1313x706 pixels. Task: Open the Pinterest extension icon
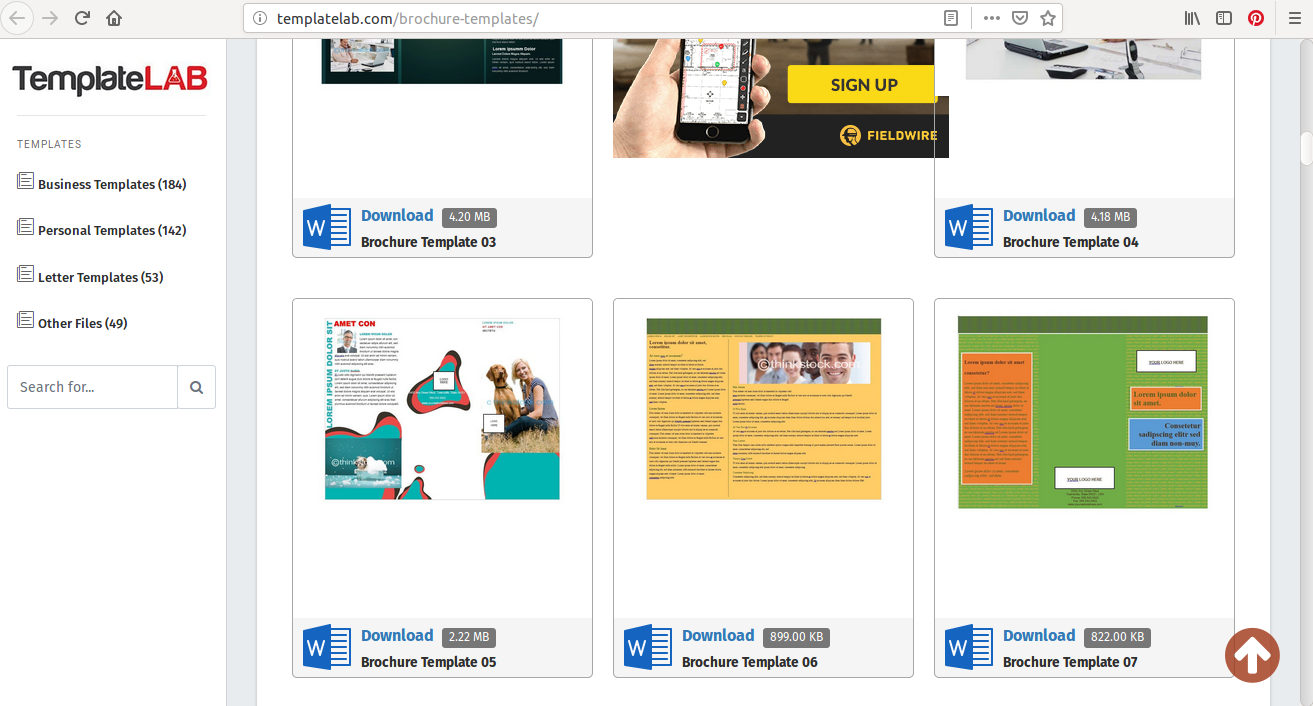[1255, 18]
